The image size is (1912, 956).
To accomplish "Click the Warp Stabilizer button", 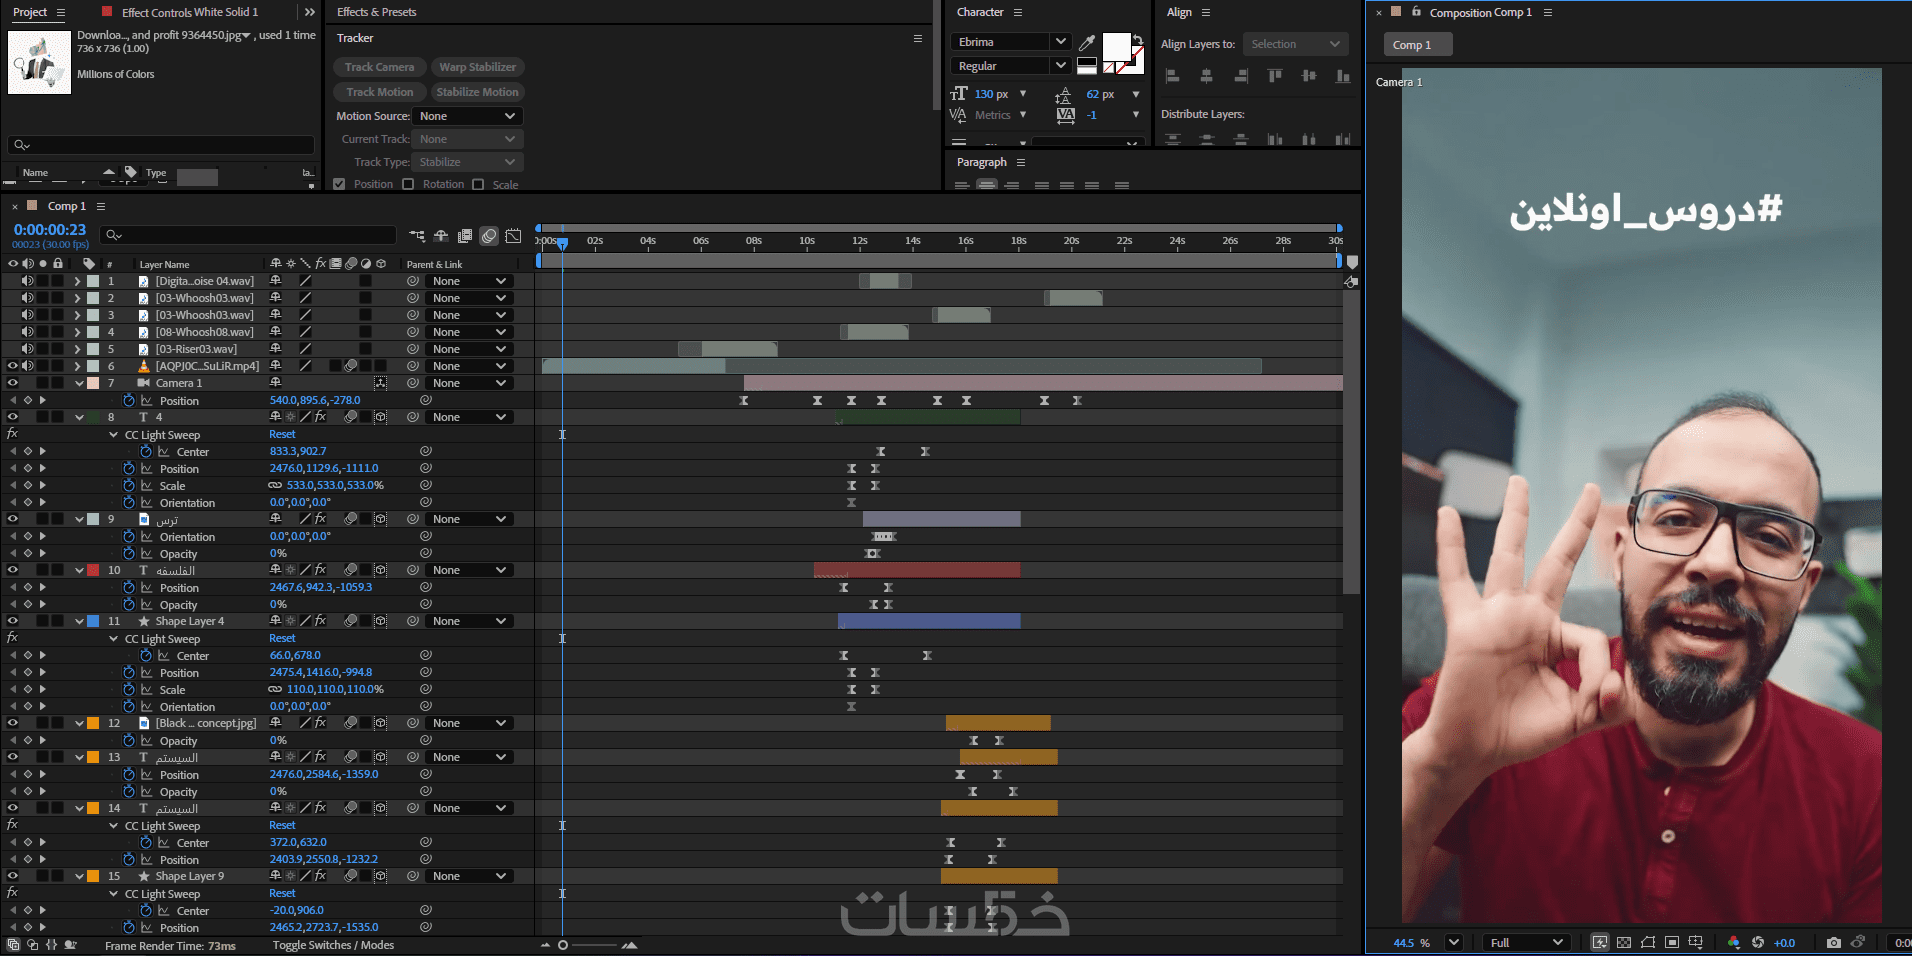I will 478,67.
